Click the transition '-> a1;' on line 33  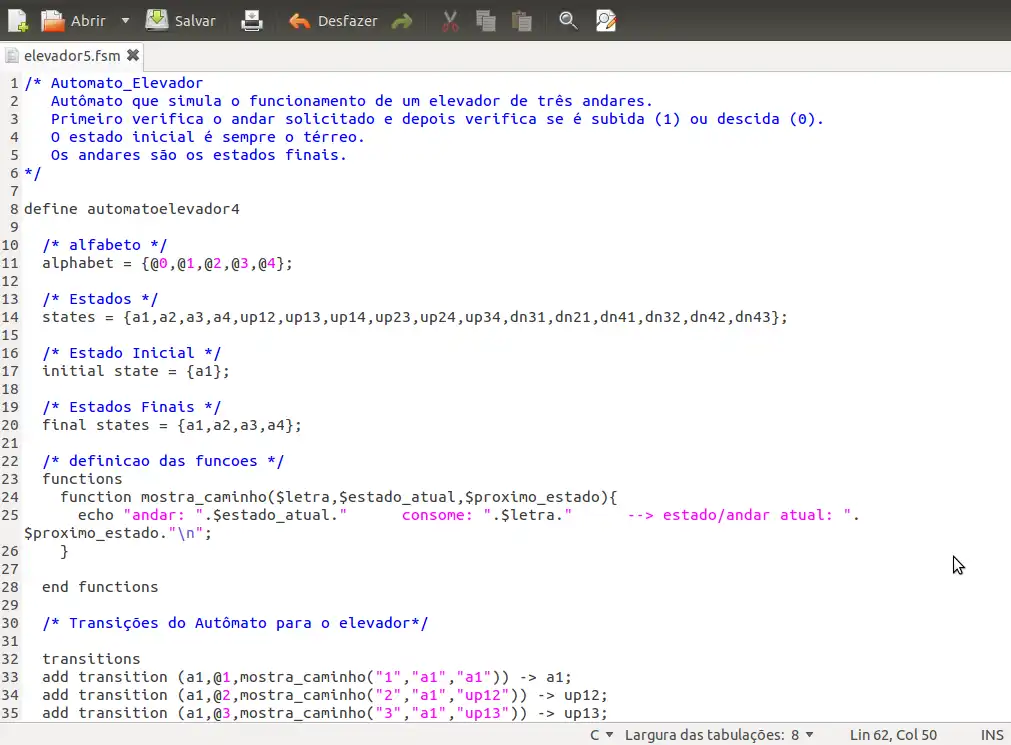coord(545,677)
